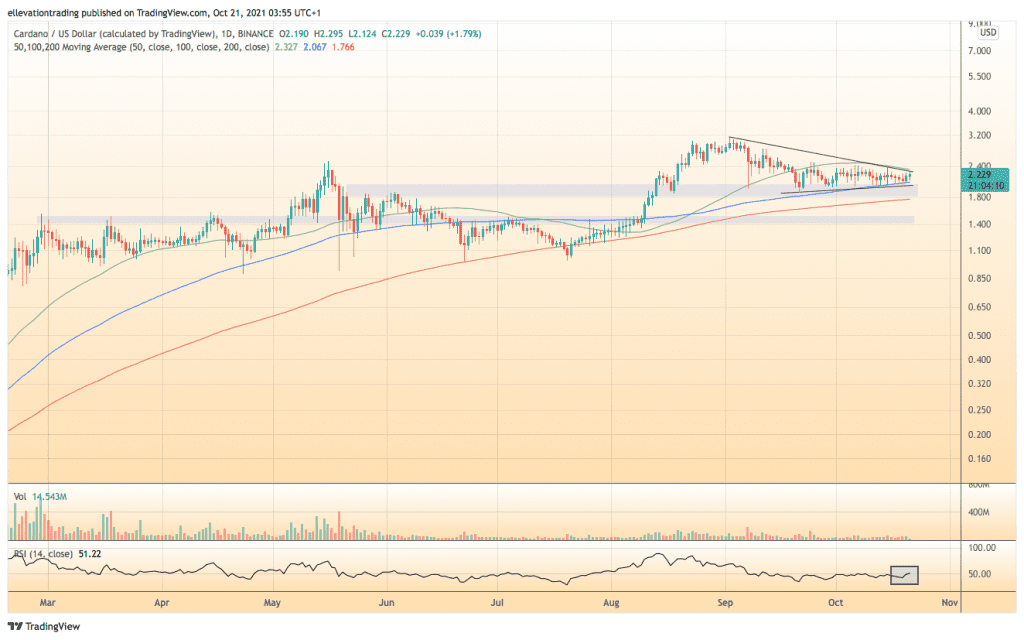Click the 1.800 price scale label
This screenshot has height=640, width=1024.
979,197
